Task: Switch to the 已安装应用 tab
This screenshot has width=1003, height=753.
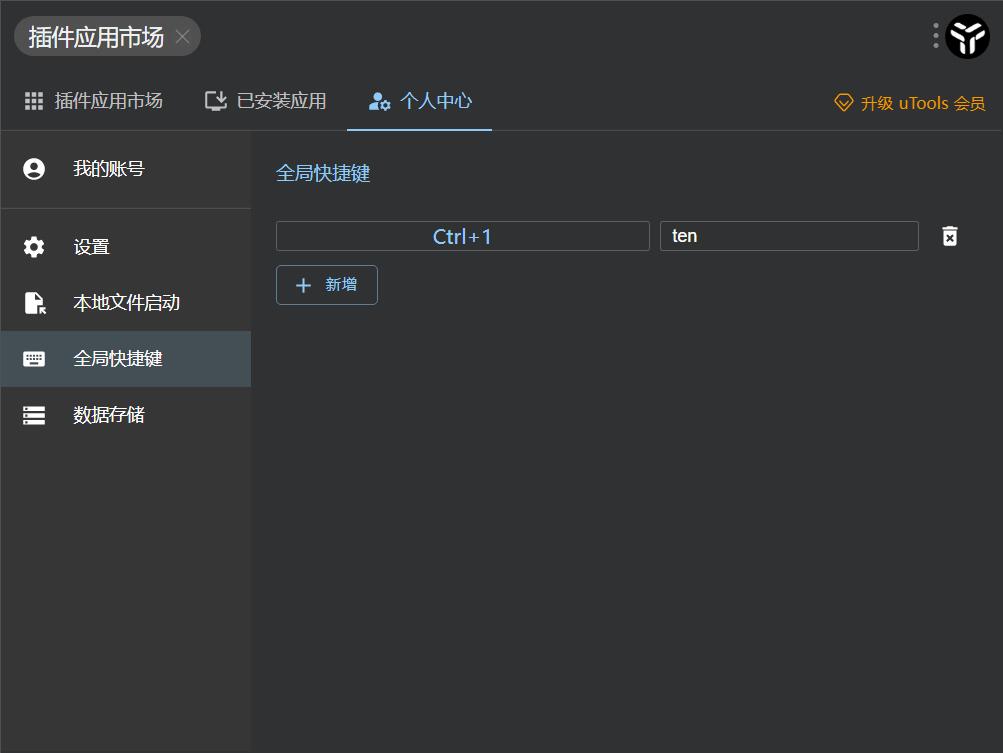Action: click(265, 101)
